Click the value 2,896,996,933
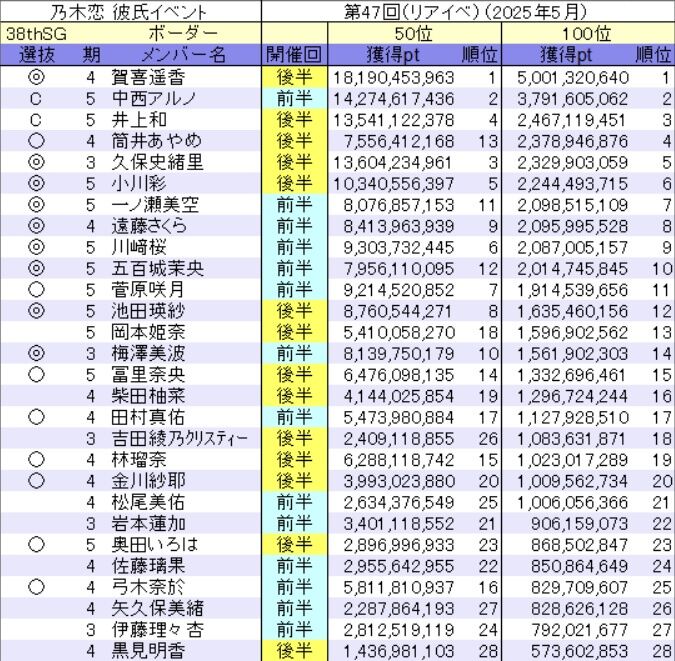 [399, 545]
